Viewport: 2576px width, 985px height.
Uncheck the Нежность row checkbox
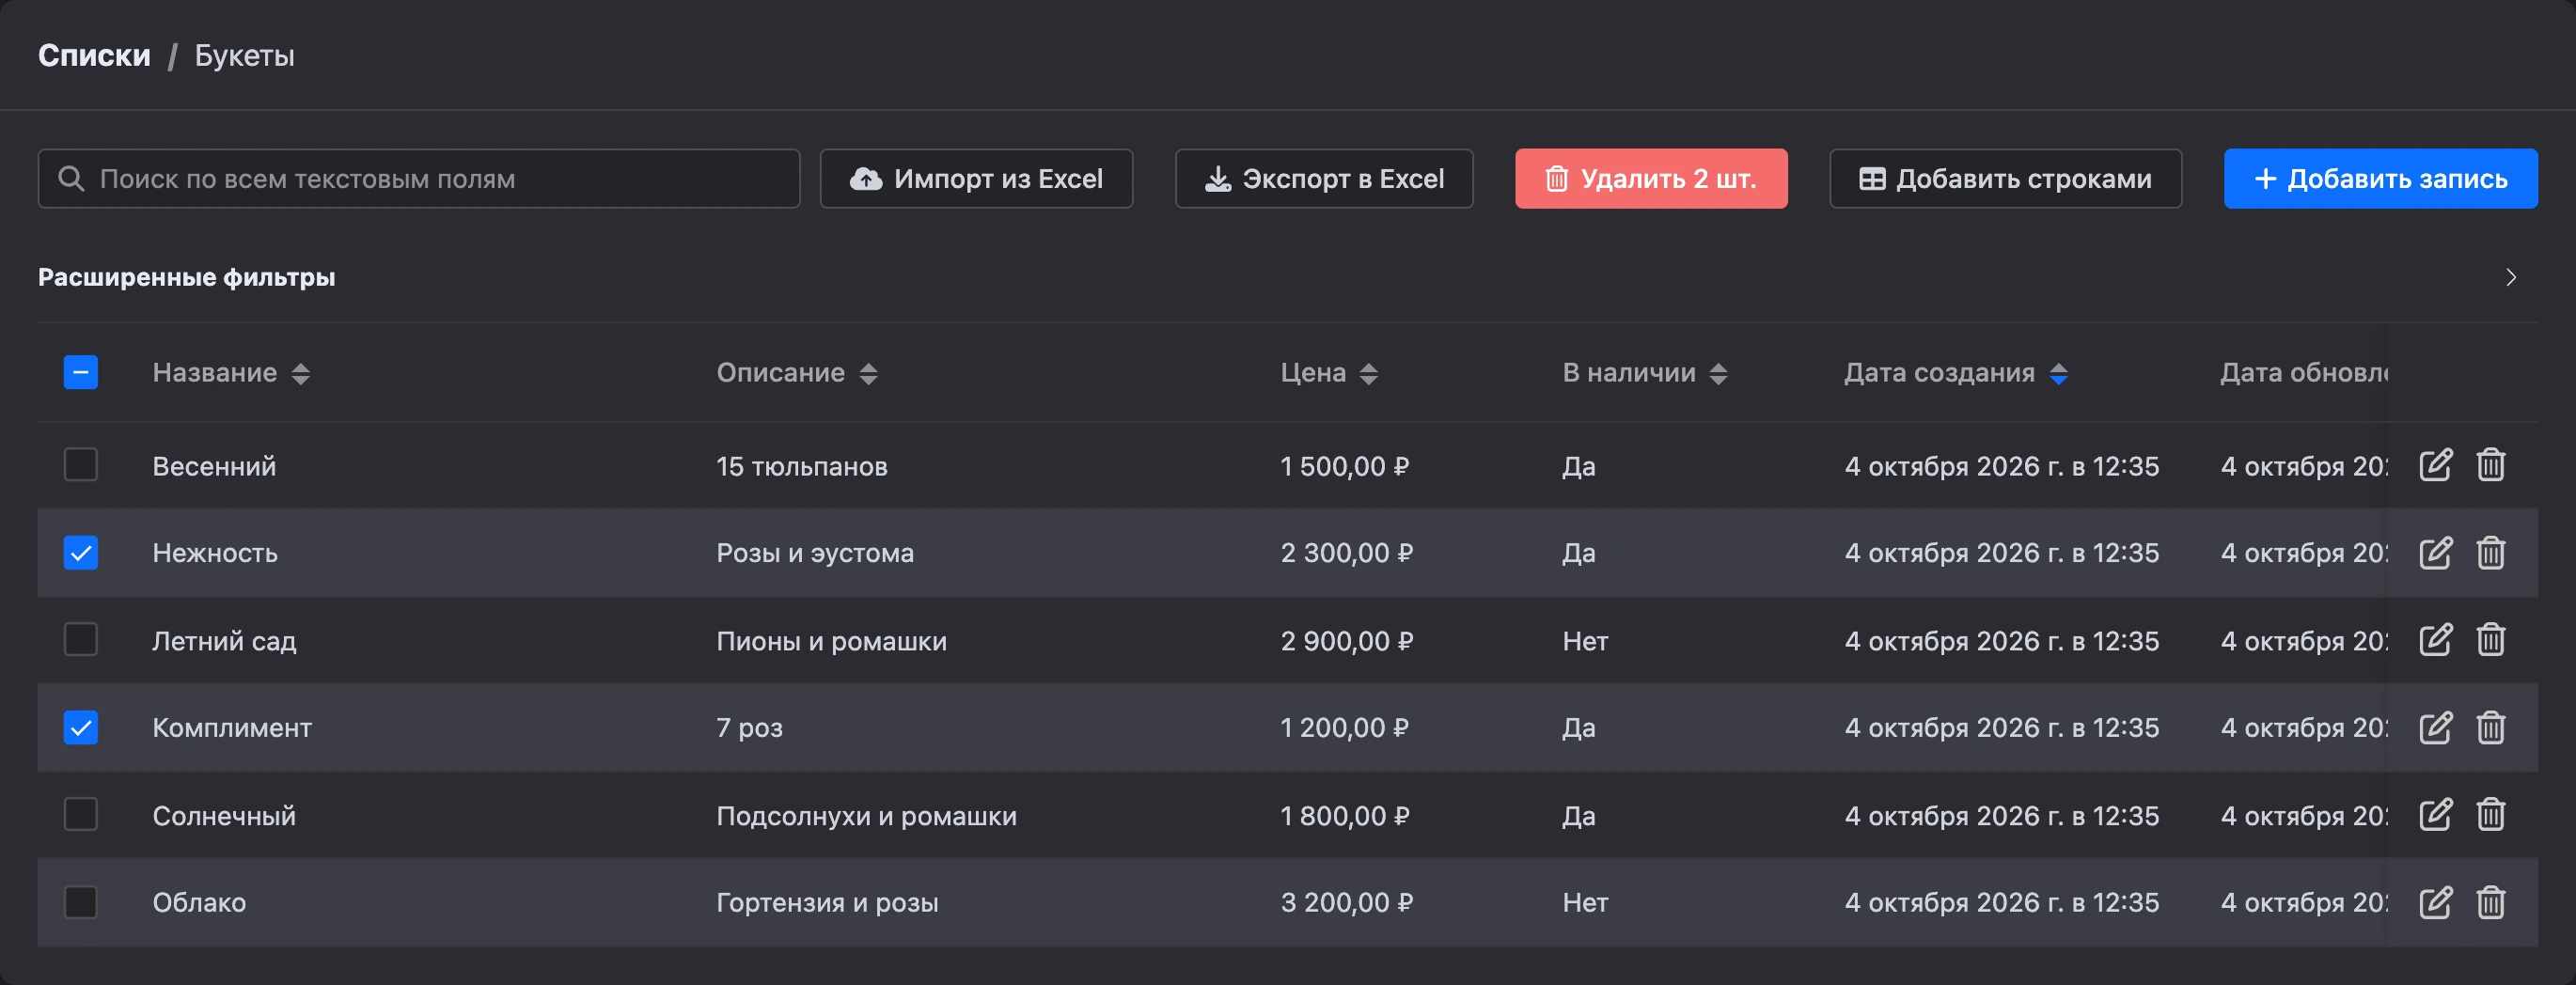(81, 552)
